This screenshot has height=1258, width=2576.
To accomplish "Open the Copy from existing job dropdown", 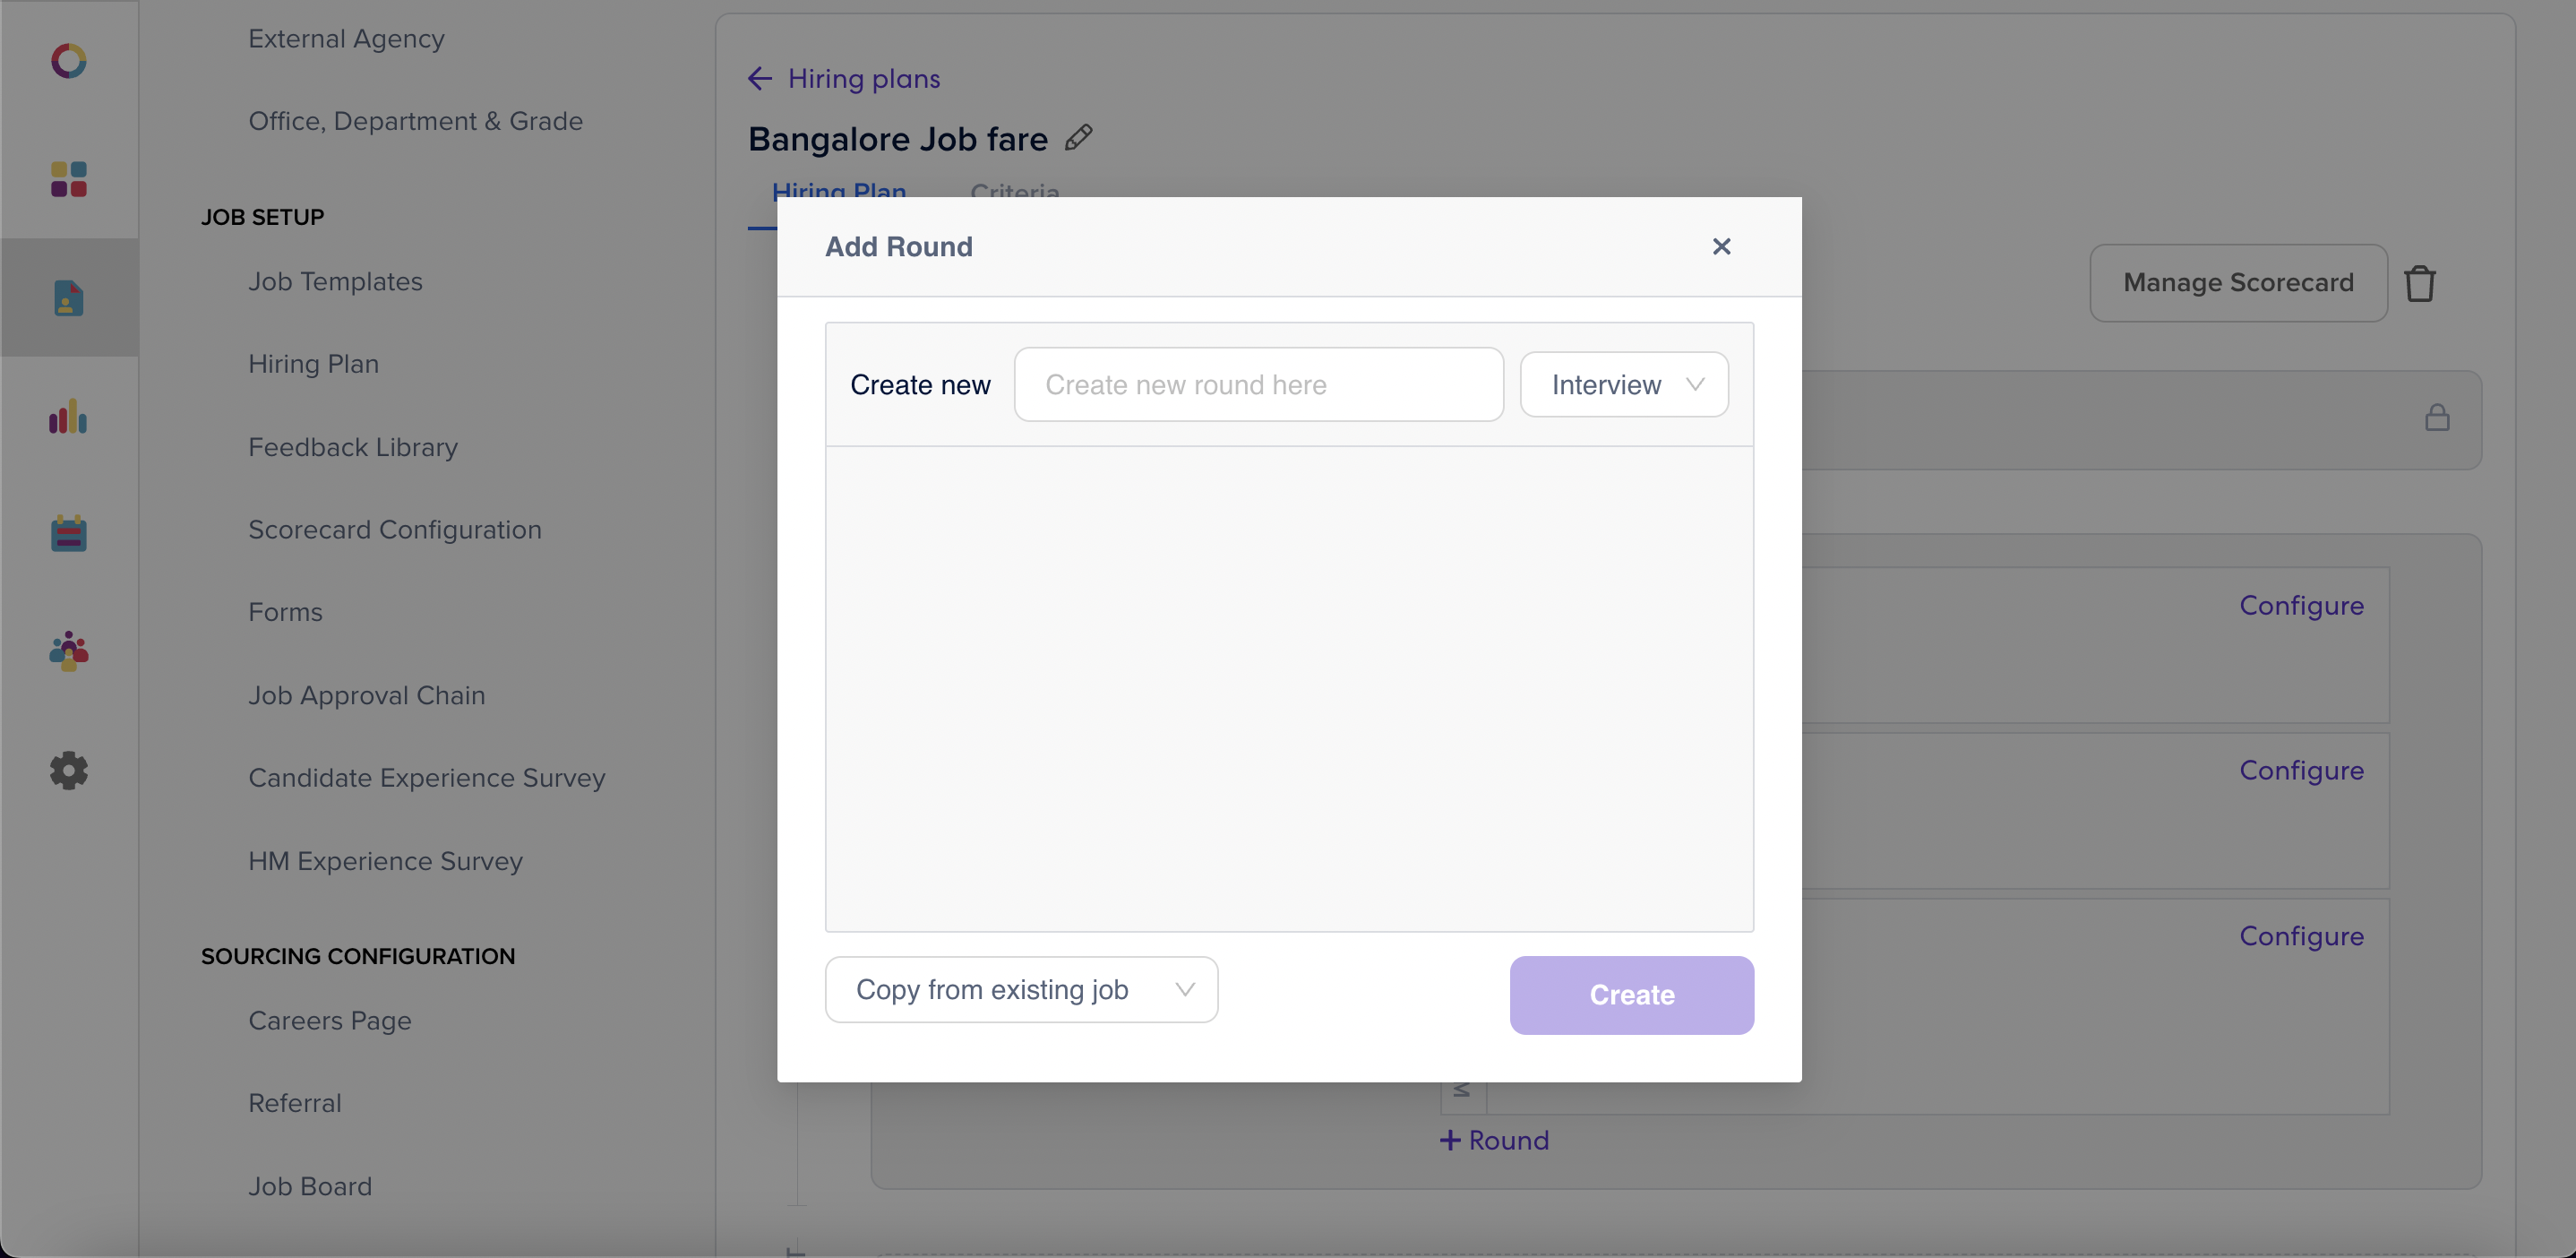I will click(x=1021, y=989).
